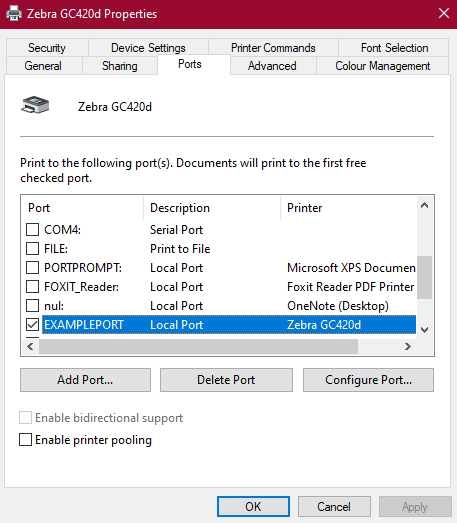The height and width of the screenshot is (523, 457).
Task: Open the Device Settings tab
Action: (148, 48)
